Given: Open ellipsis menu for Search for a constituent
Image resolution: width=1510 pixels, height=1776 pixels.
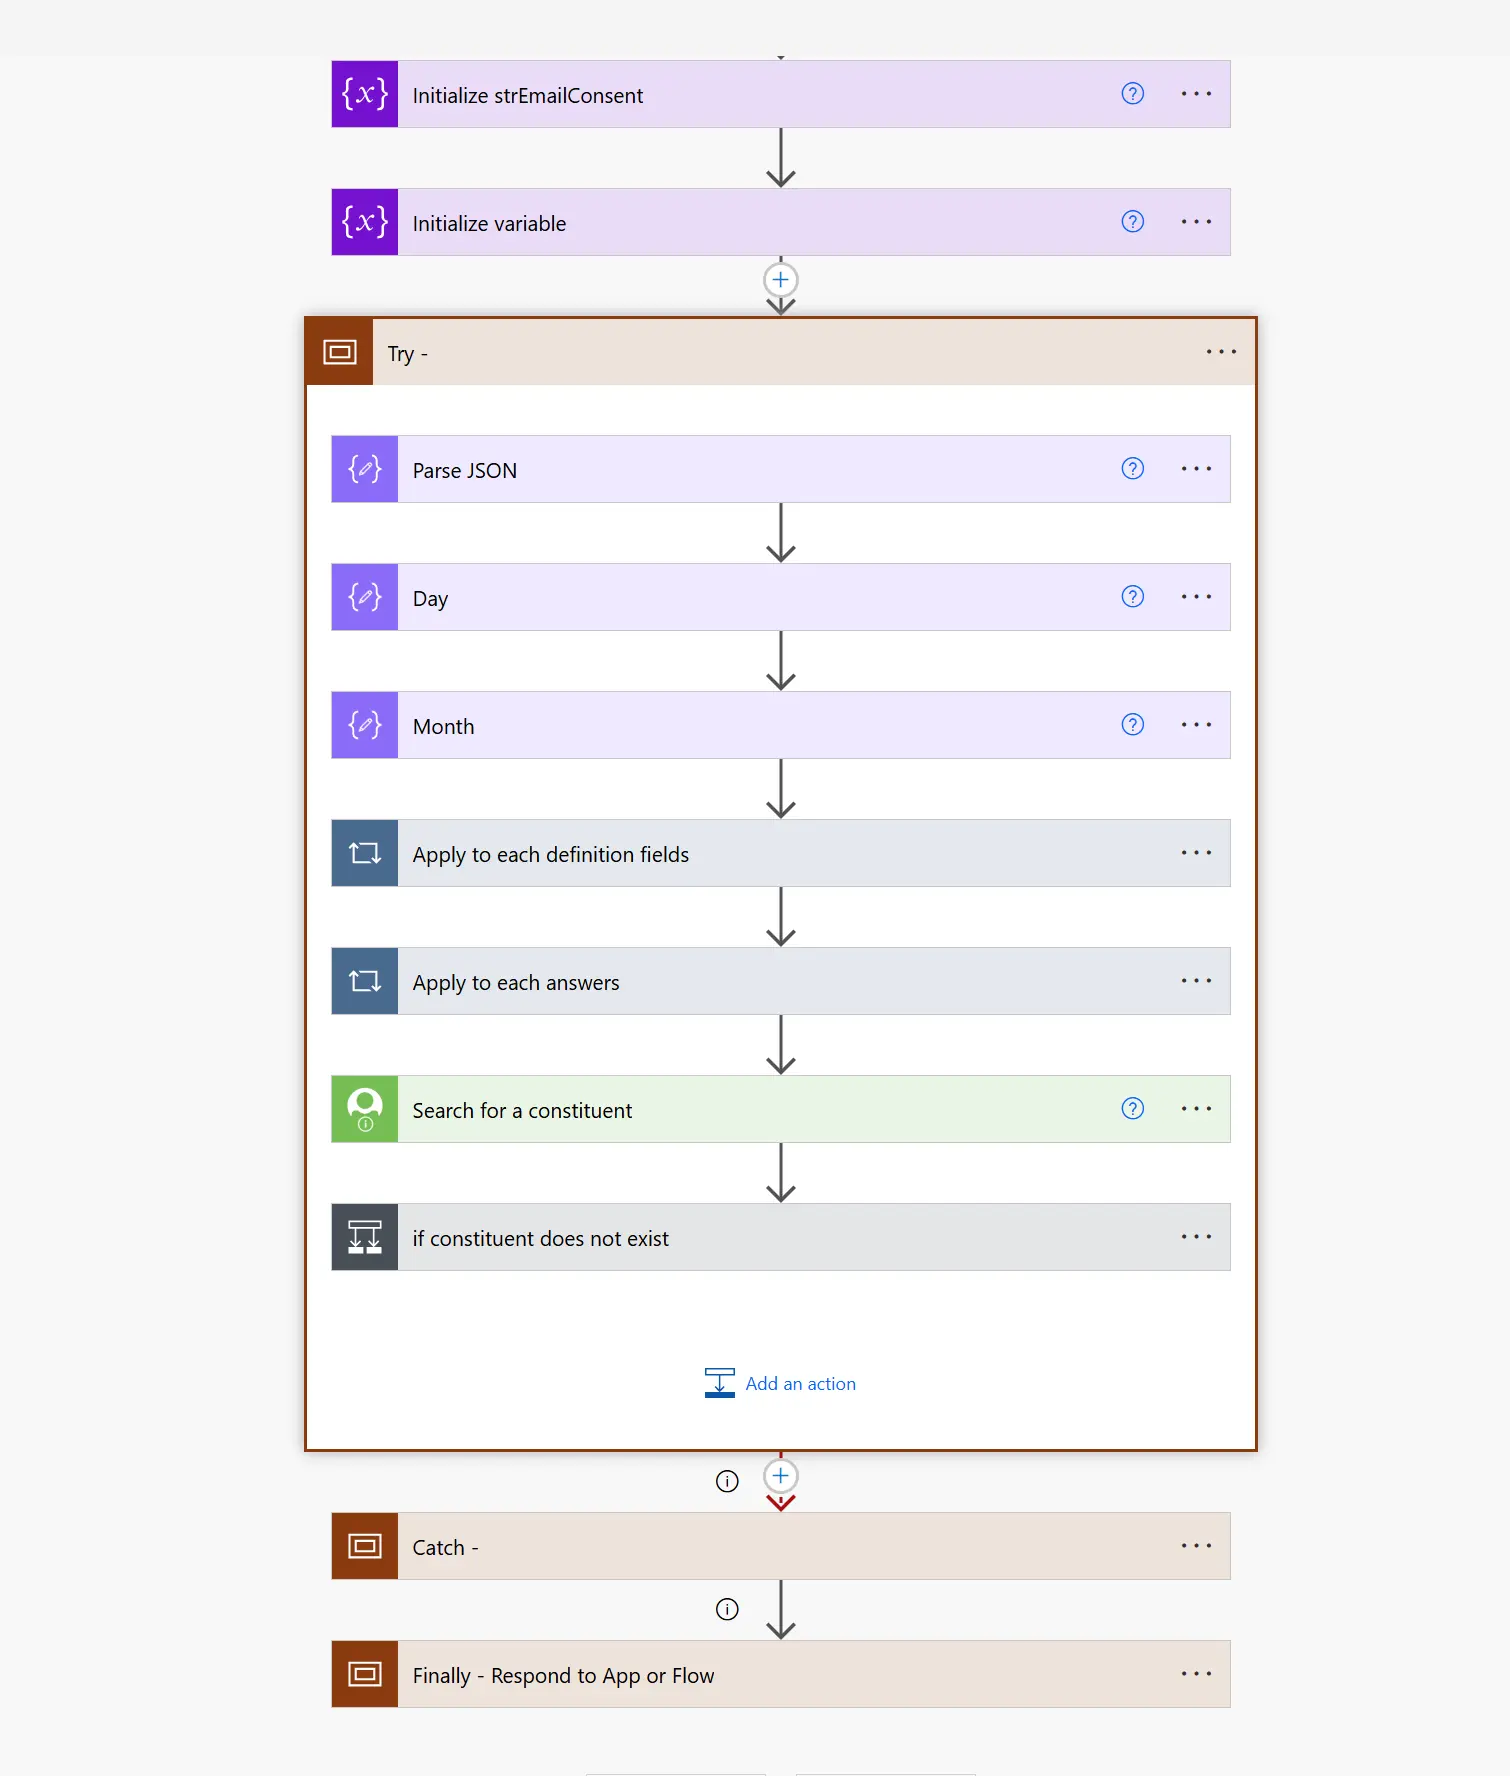Looking at the screenshot, I should [1196, 1109].
